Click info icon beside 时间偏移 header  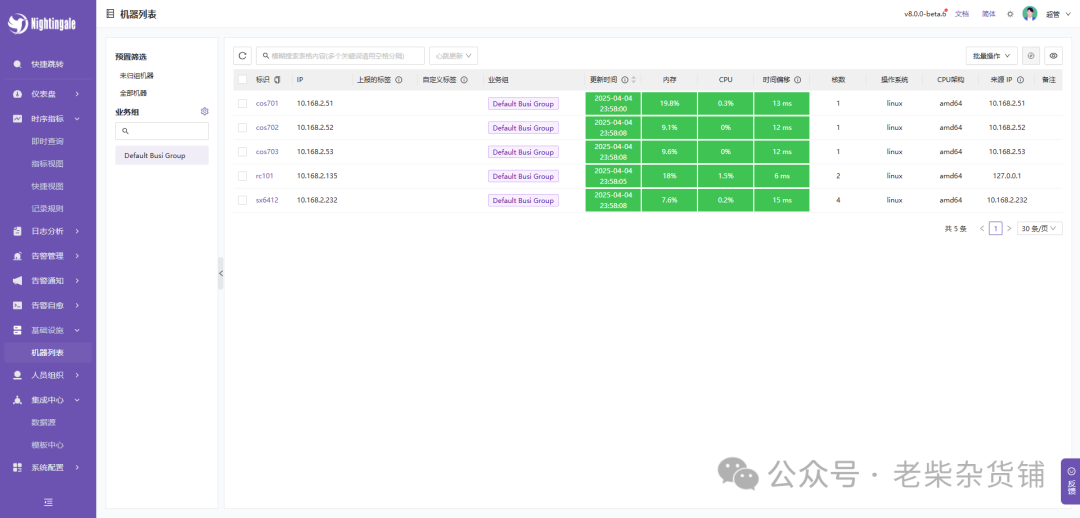[x=798, y=80]
